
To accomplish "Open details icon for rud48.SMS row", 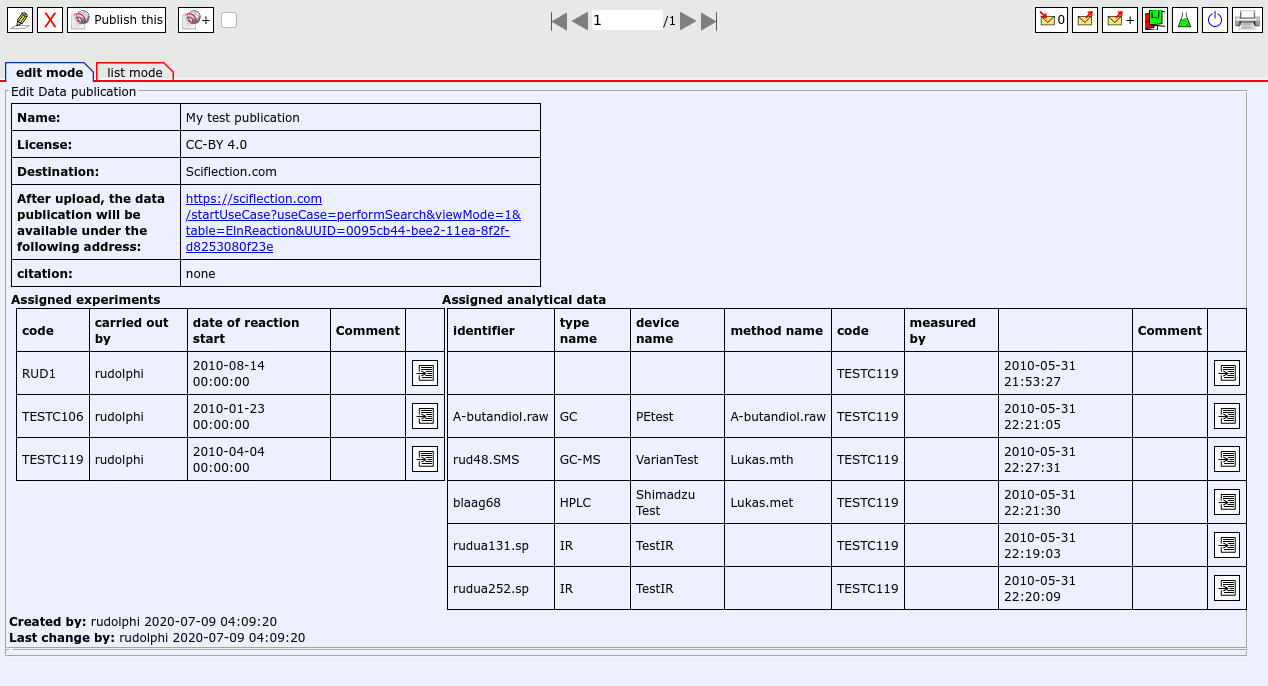I will click(1227, 459).
